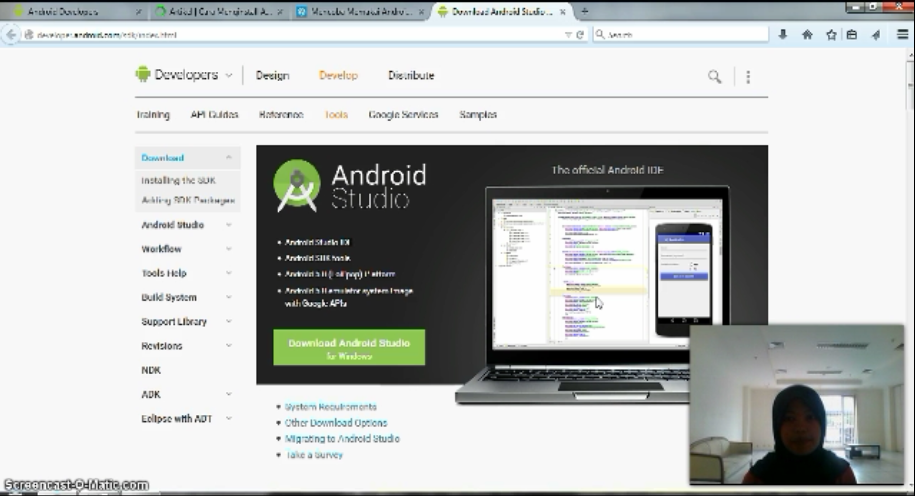Collapse the Download sidebar section

[229, 158]
